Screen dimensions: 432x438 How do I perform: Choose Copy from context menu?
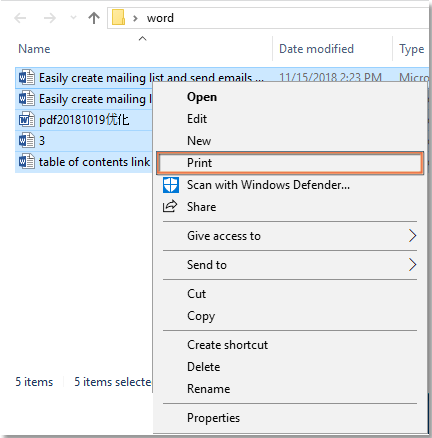290,316
